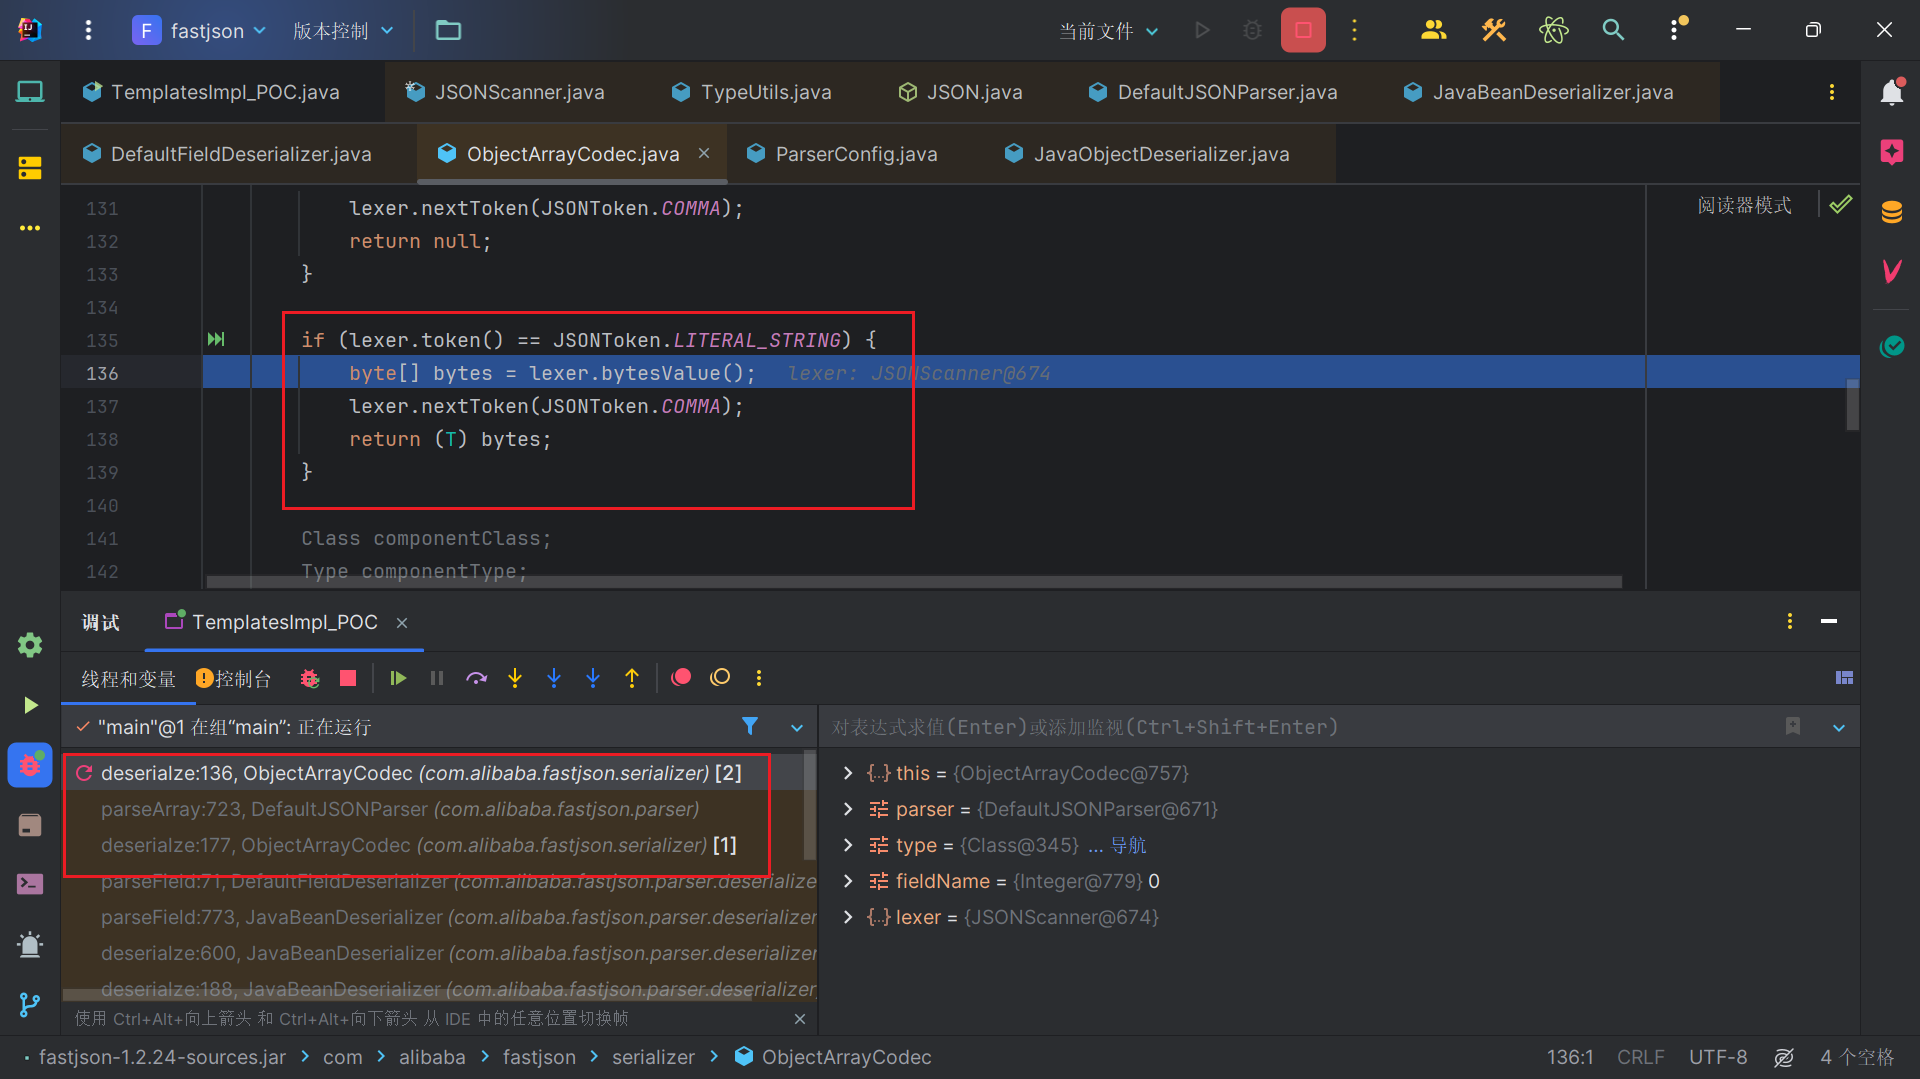Open the Database tool window icon

[x=1891, y=212]
